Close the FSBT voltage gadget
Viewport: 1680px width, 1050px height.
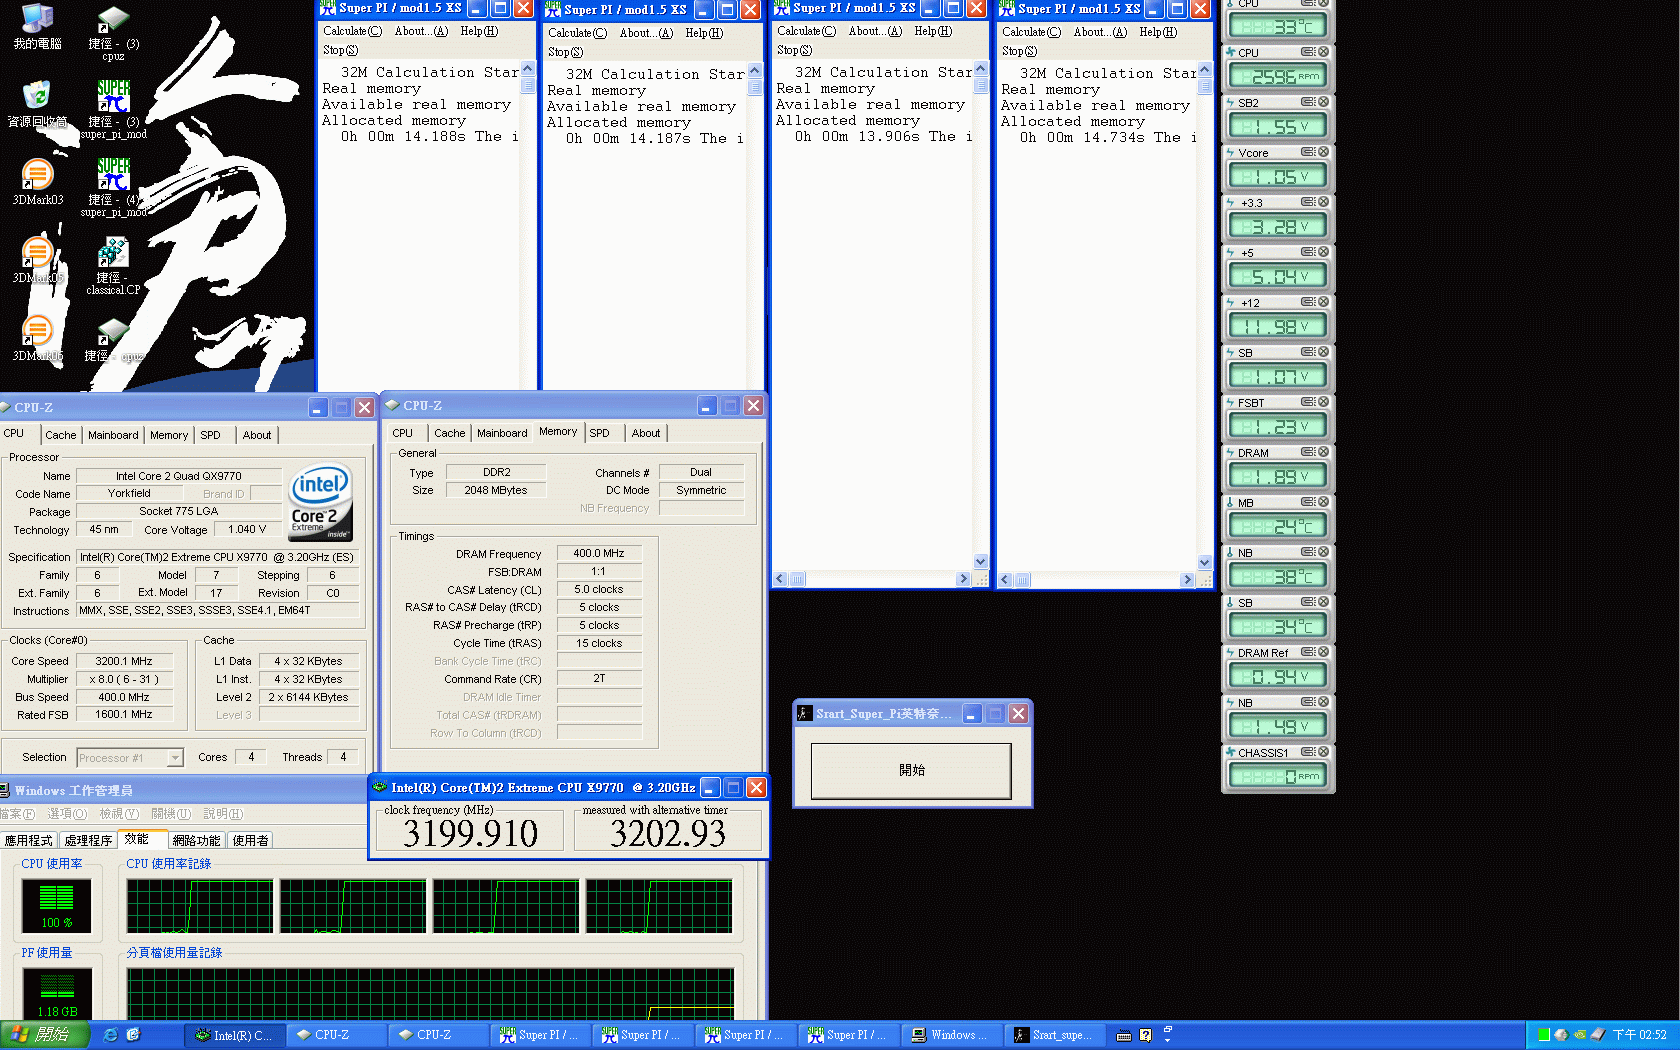[x=1323, y=402]
